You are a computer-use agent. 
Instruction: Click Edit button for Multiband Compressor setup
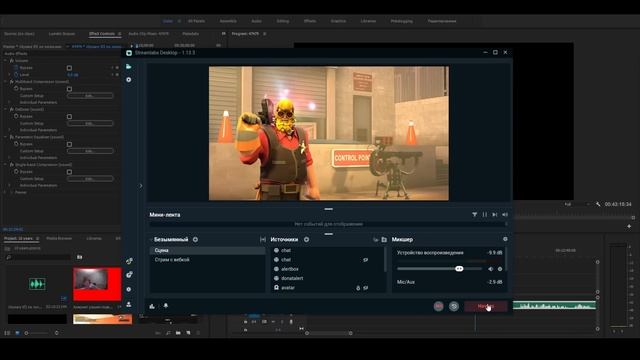(90, 96)
